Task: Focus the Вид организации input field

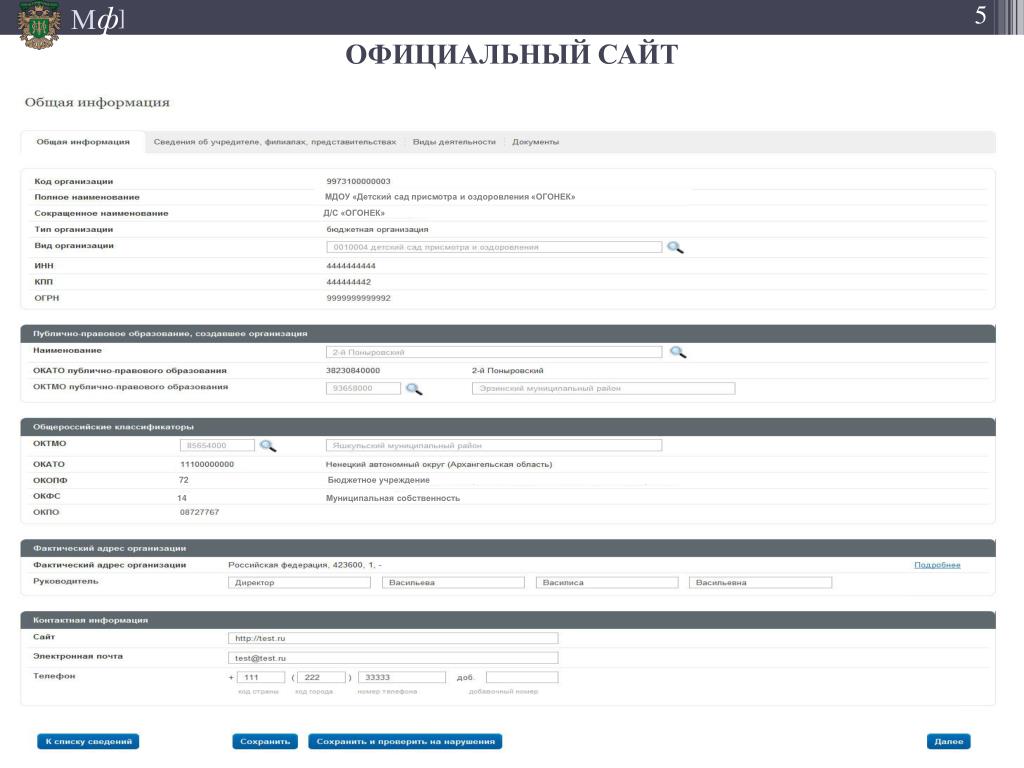Action: (x=494, y=247)
